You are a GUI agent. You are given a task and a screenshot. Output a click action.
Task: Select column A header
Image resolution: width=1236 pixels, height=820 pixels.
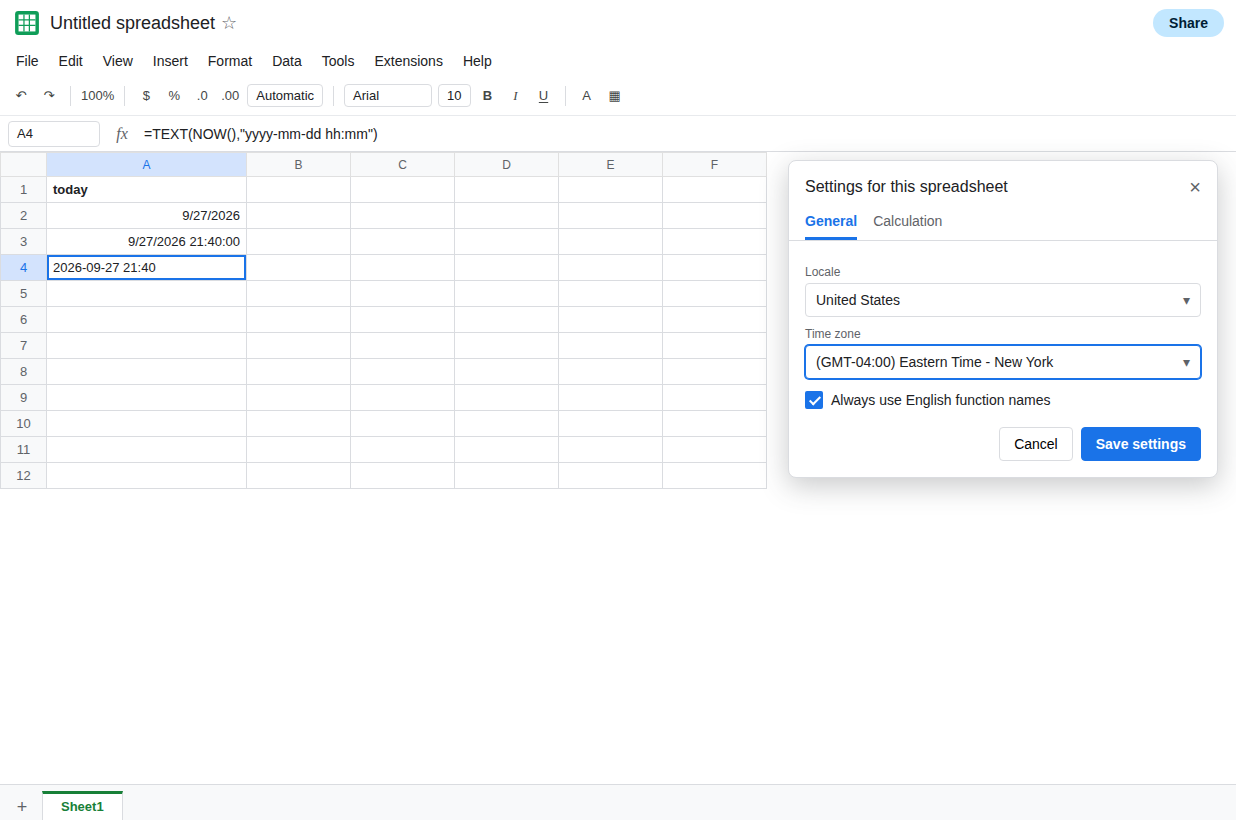[146, 165]
